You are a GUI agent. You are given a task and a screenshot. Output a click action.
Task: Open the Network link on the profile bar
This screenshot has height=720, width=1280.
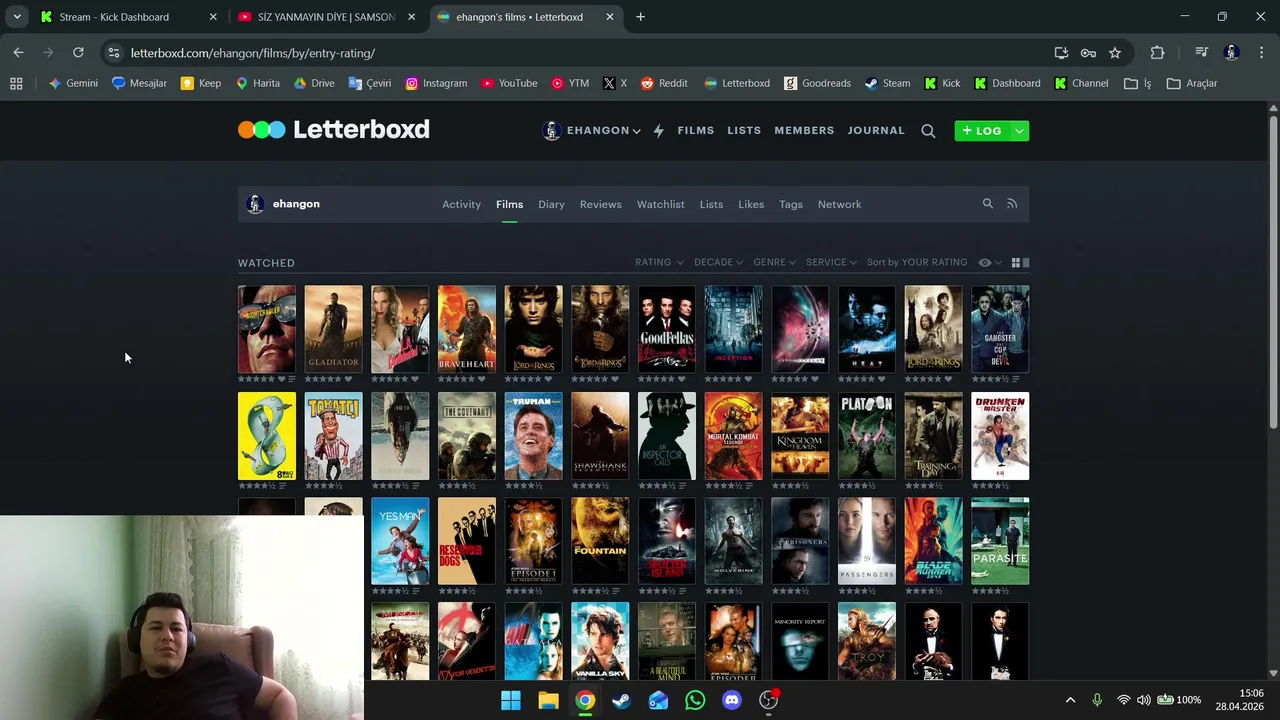coord(839,204)
